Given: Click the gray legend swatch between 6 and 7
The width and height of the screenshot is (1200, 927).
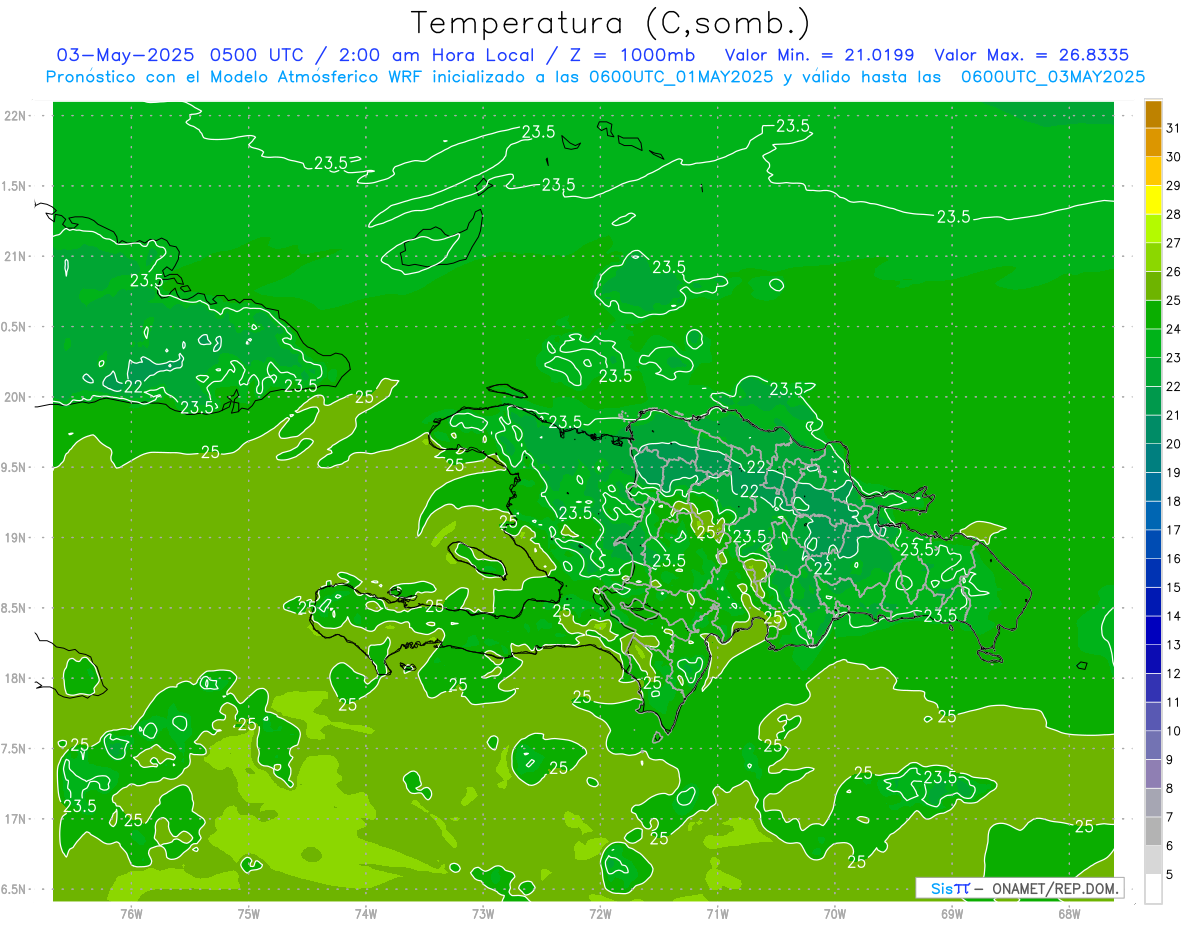Looking at the screenshot, I should [1154, 831].
